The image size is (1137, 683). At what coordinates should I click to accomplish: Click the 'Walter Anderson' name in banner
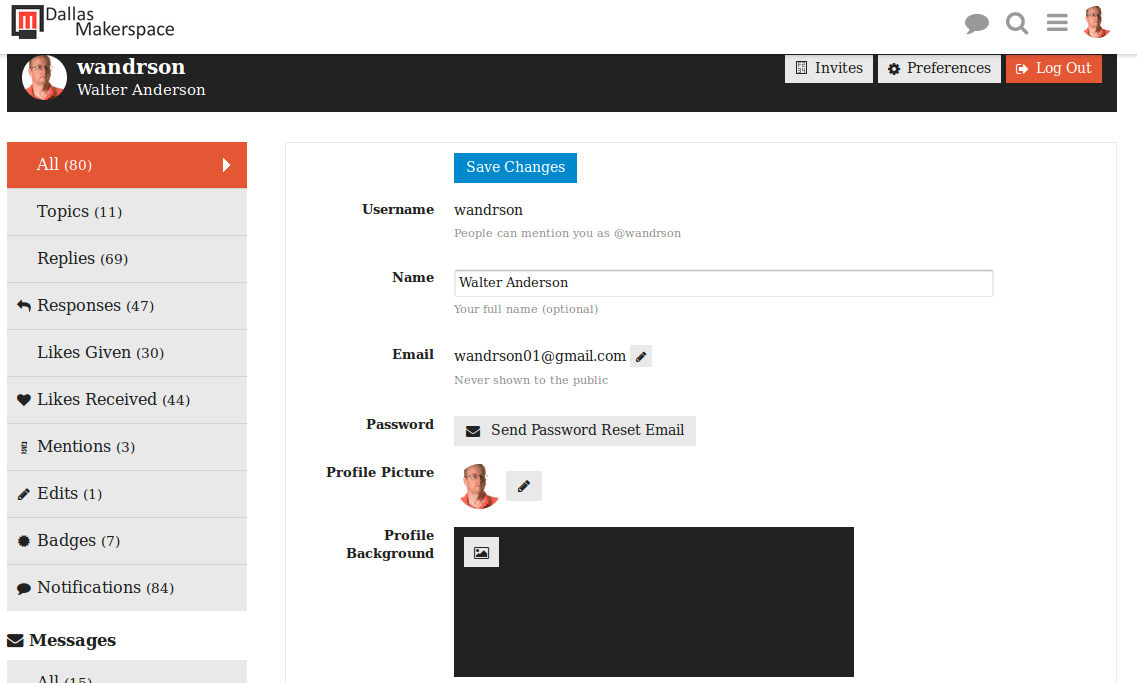click(x=141, y=90)
